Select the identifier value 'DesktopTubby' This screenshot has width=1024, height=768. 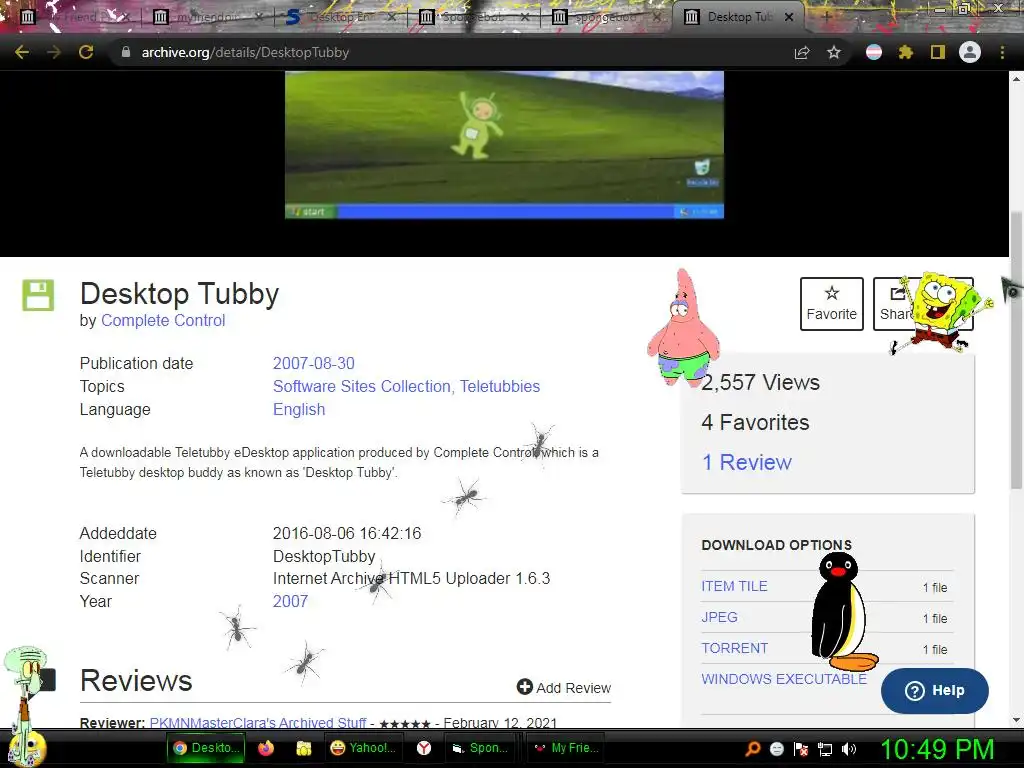[x=324, y=556]
